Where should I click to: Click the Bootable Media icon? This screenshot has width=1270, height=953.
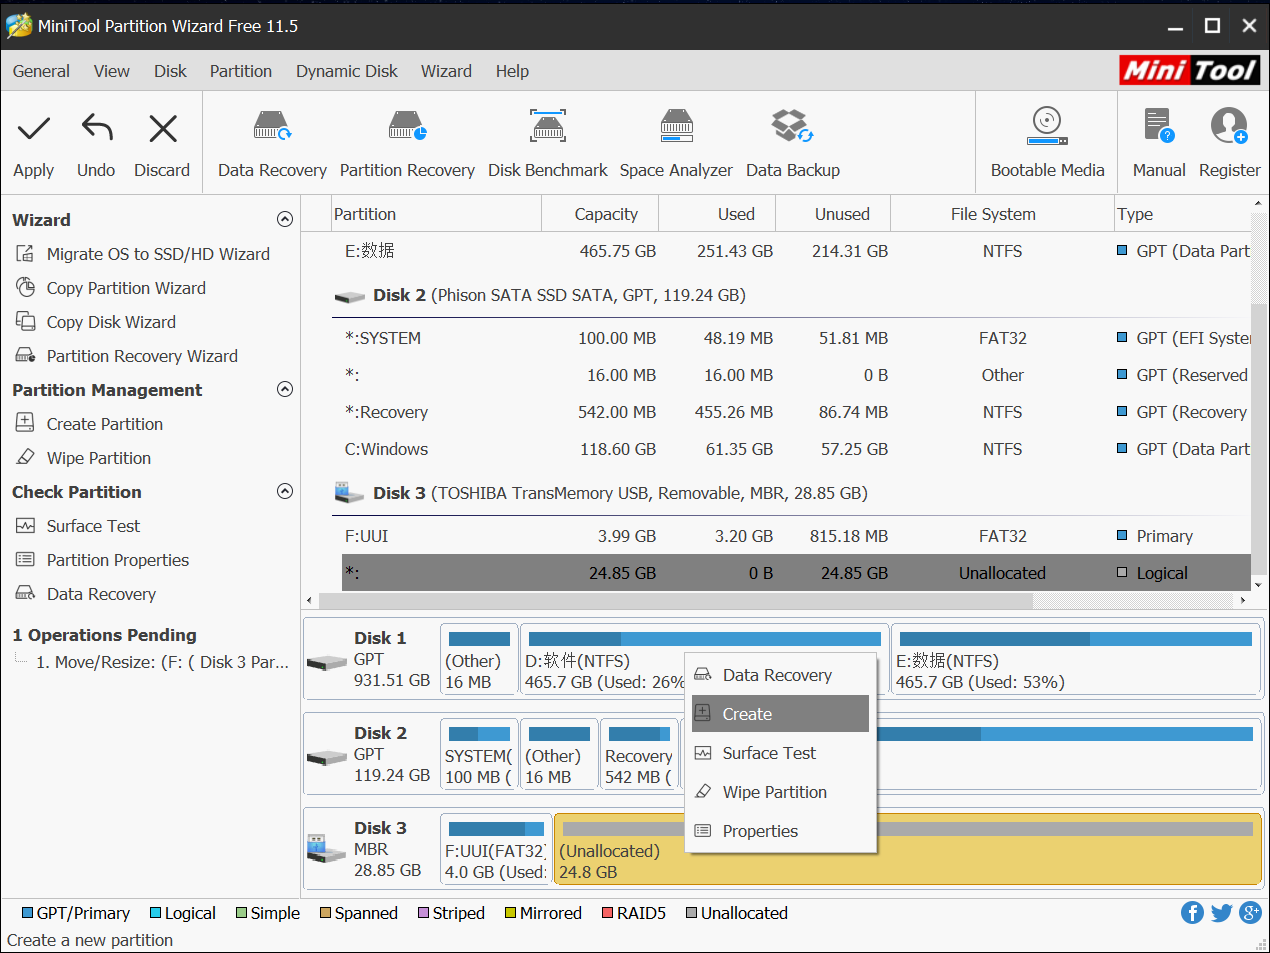pyautogui.click(x=1047, y=127)
